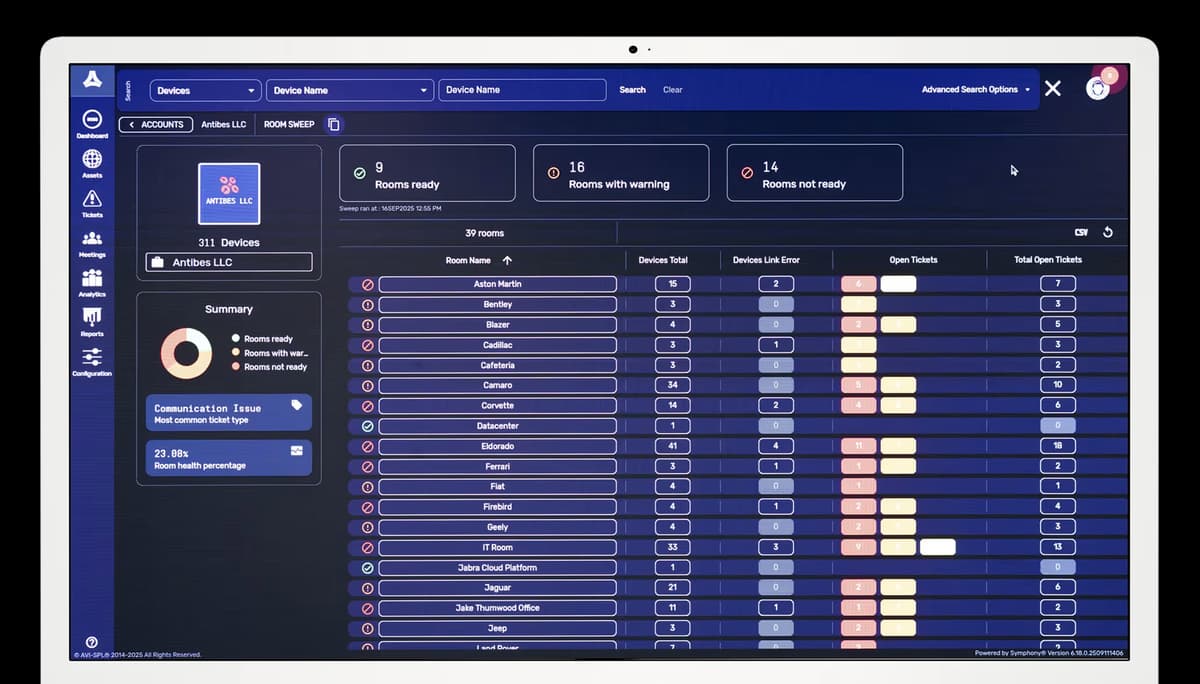
Task: Open the help question mark icon
Action: pyautogui.click(x=92, y=642)
